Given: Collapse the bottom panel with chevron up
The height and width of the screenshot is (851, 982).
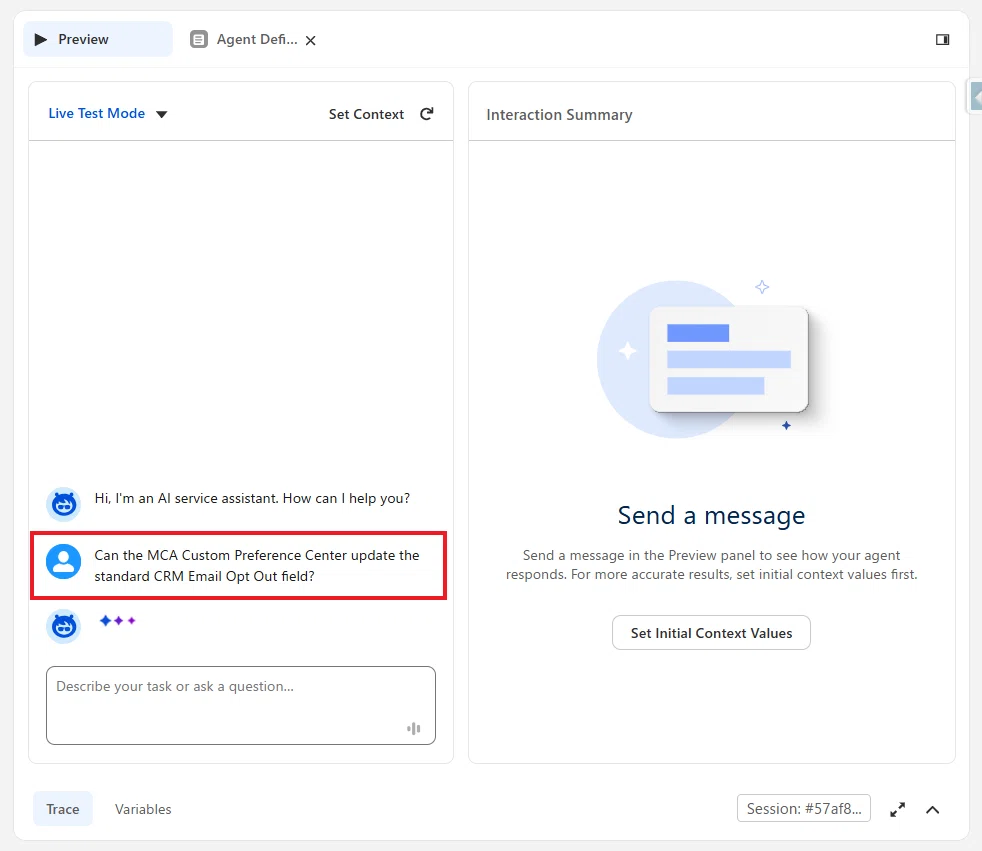Looking at the screenshot, I should [x=933, y=810].
